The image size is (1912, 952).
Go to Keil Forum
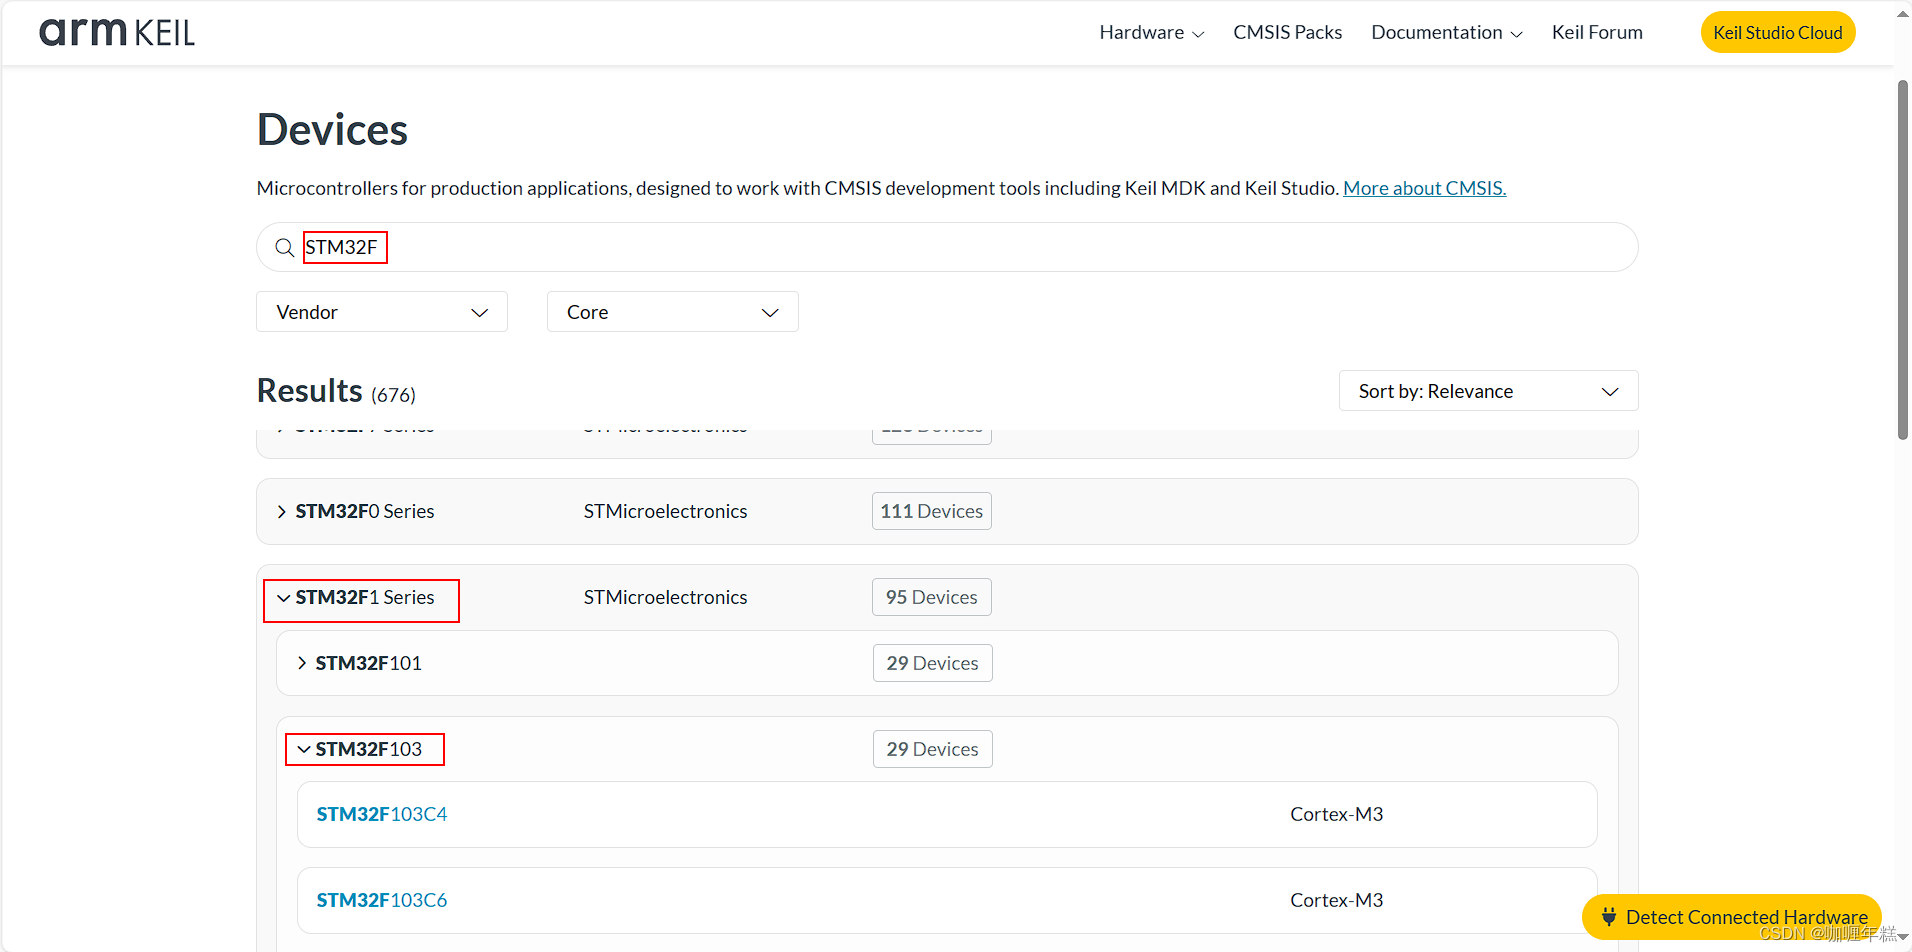(x=1597, y=32)
